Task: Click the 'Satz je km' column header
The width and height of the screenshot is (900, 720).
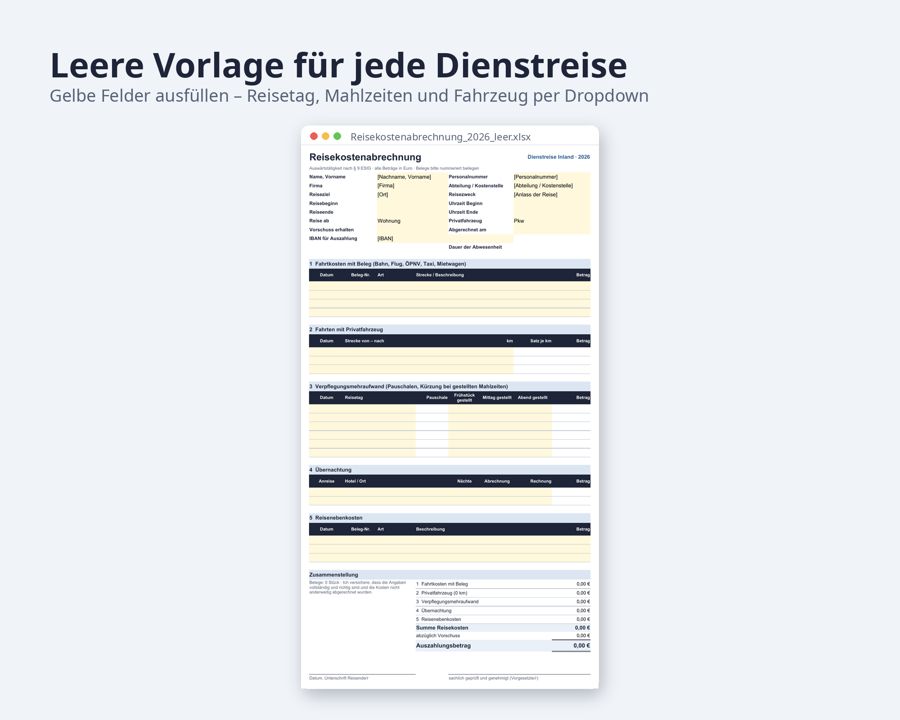Action: pos(541,341)
